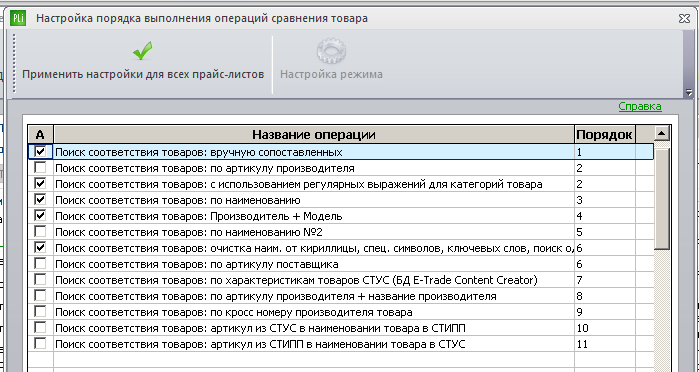Enable the по артикулу поставщика checkbox
Image resolution: width=699 pixels, height=372 pixels.
point(40,264)
